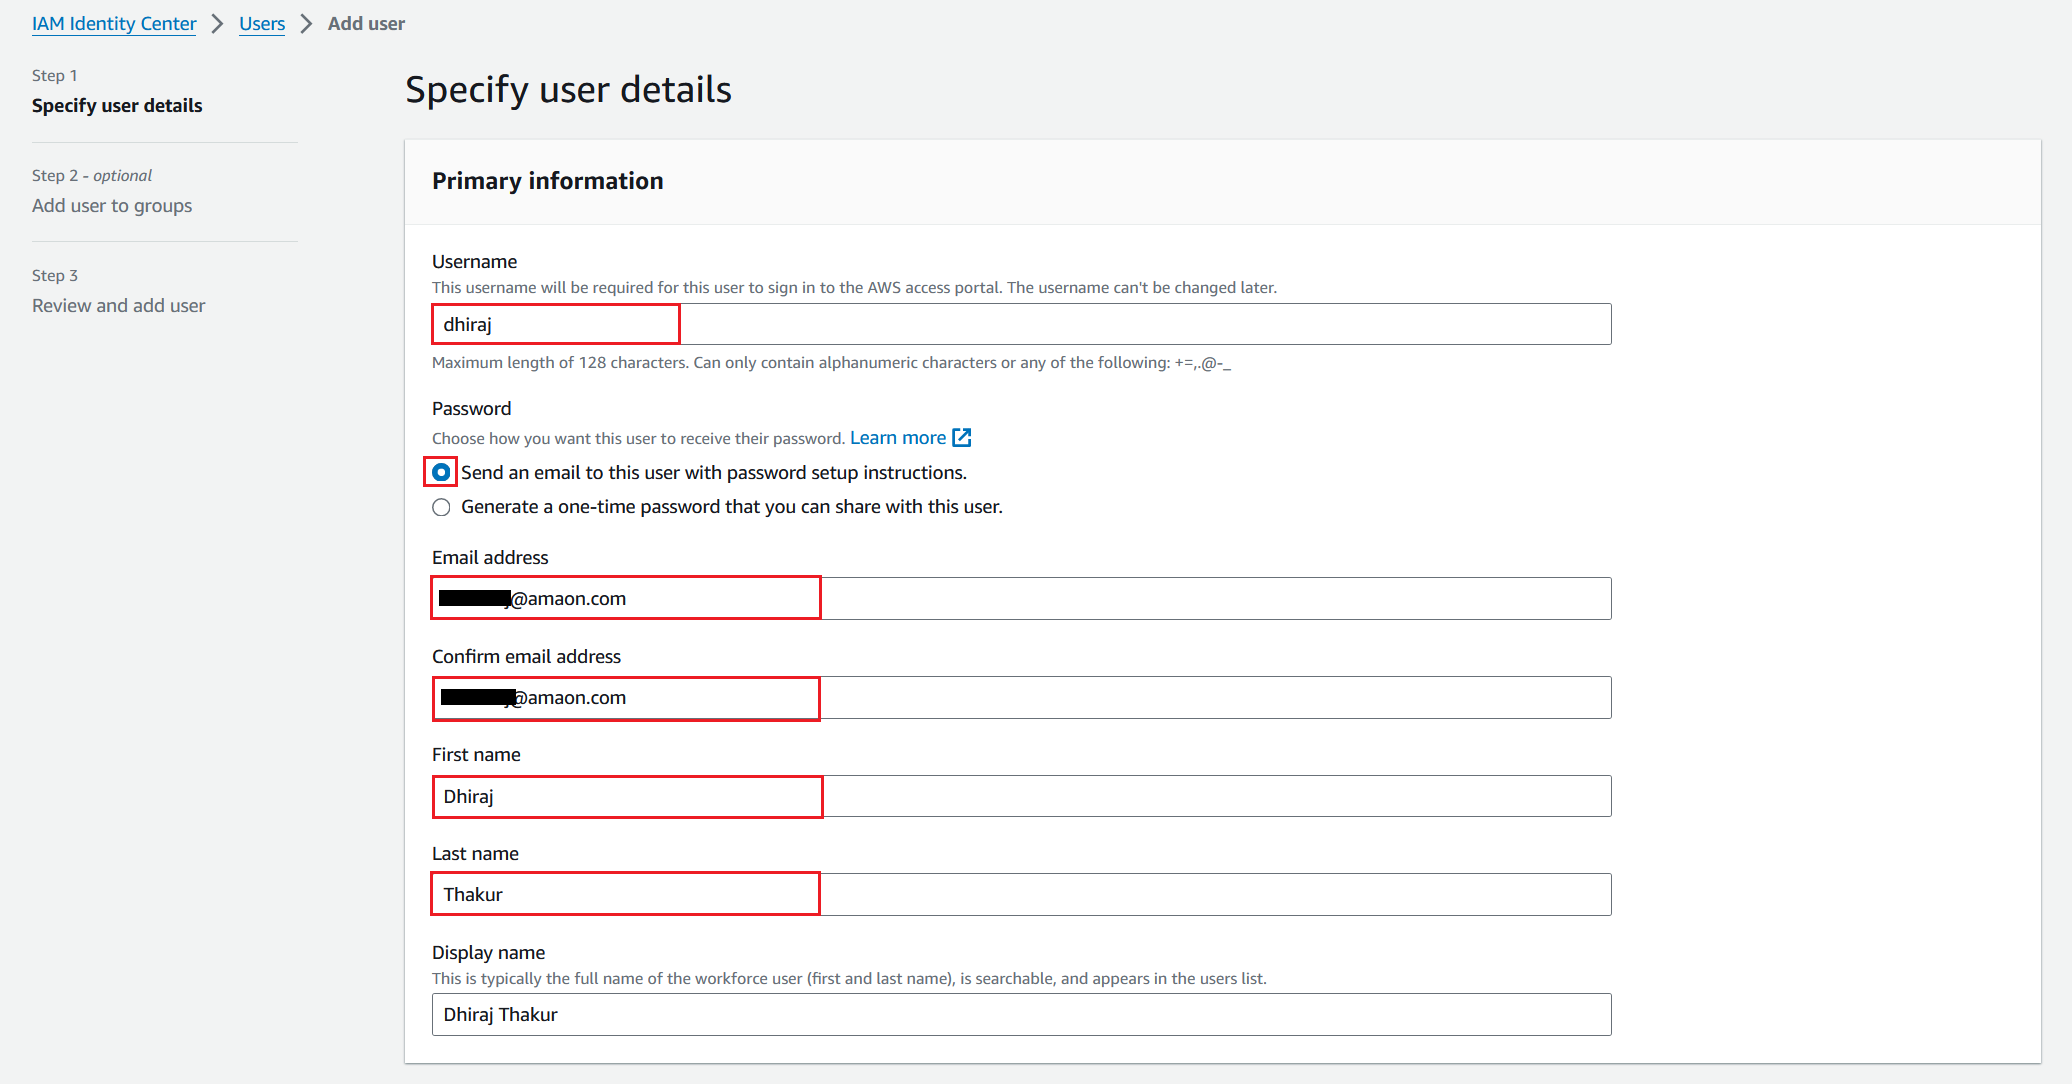Select Send an email password setup option
The height and width of the screenshot is (1084, 2072).
tap(441, 472)
